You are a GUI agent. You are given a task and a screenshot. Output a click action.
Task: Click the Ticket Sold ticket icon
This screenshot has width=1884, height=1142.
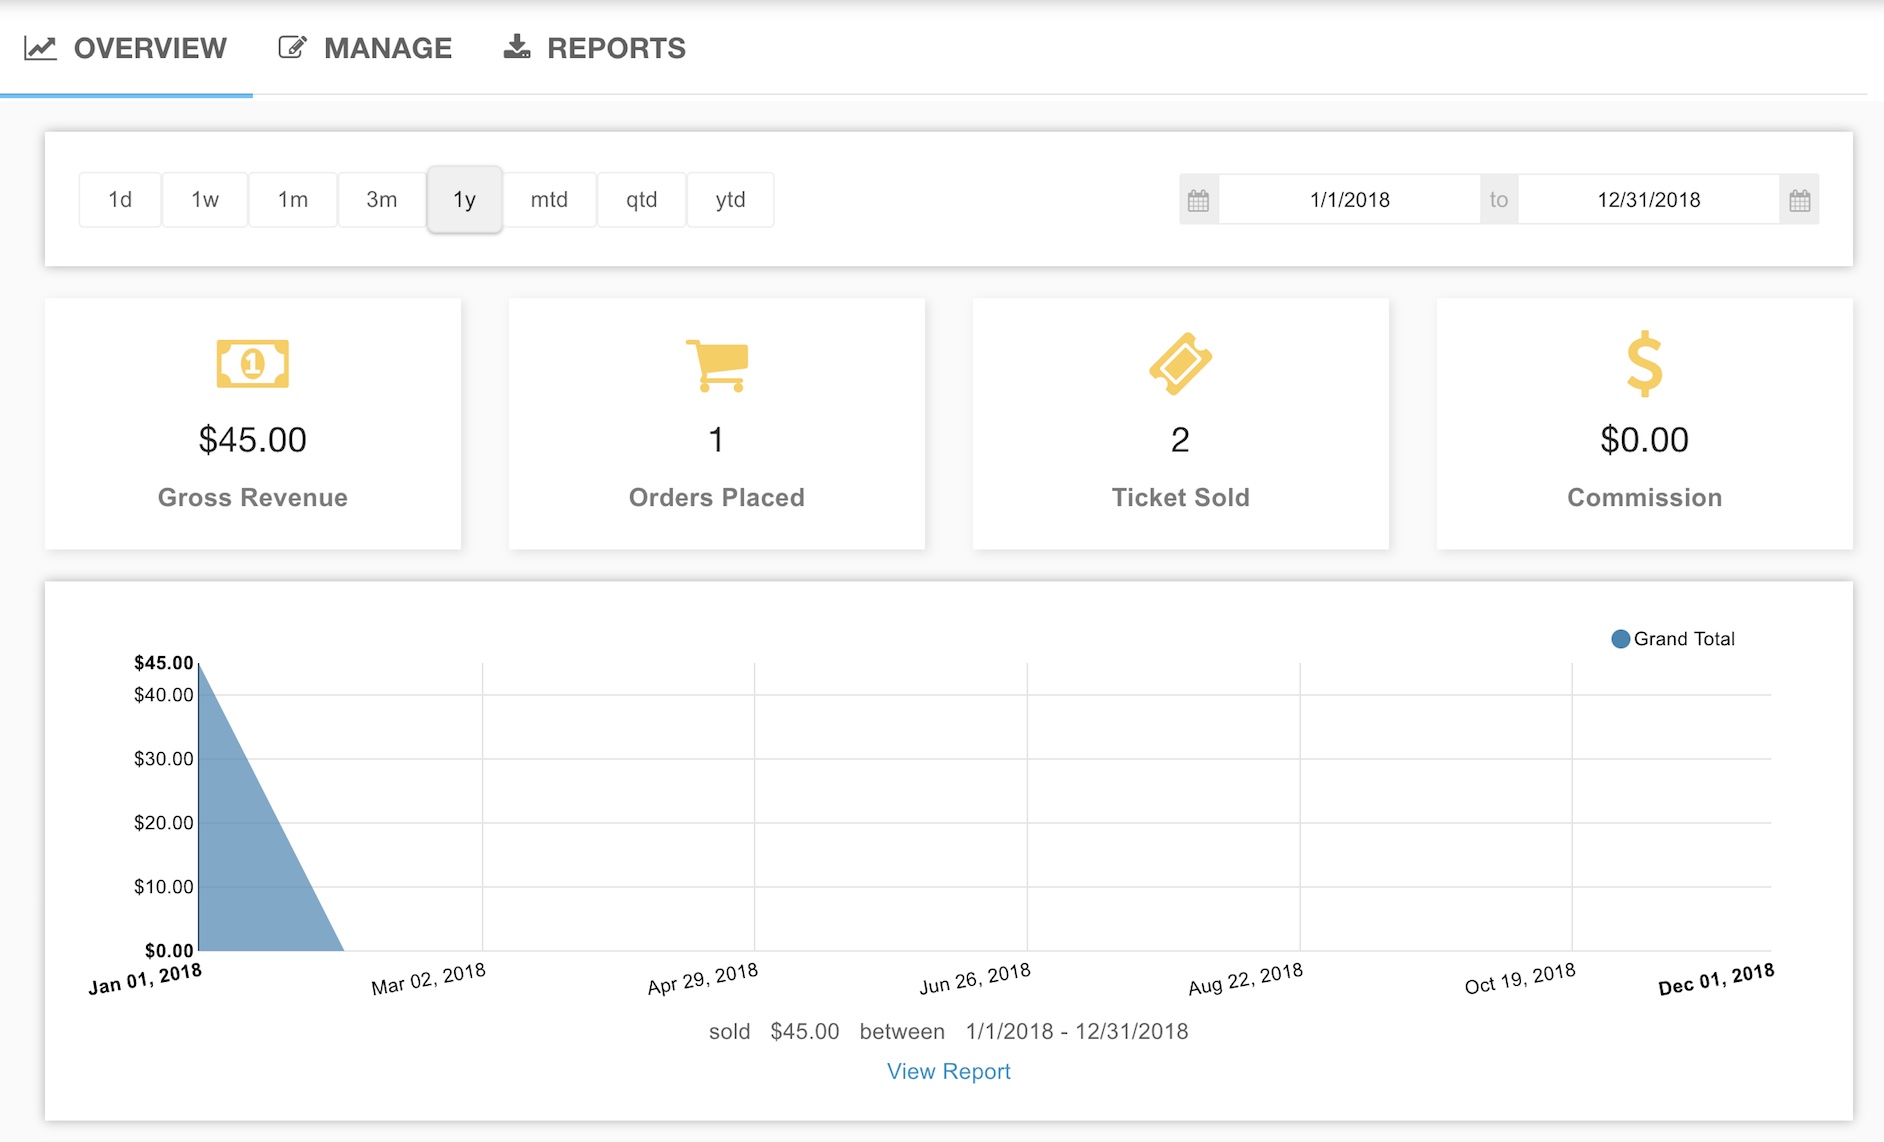pos(1181,364)
